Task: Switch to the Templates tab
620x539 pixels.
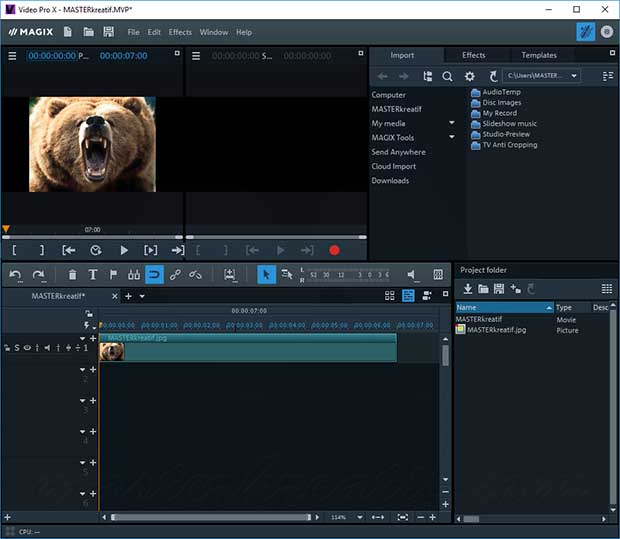Action: [x=539, y=55]
